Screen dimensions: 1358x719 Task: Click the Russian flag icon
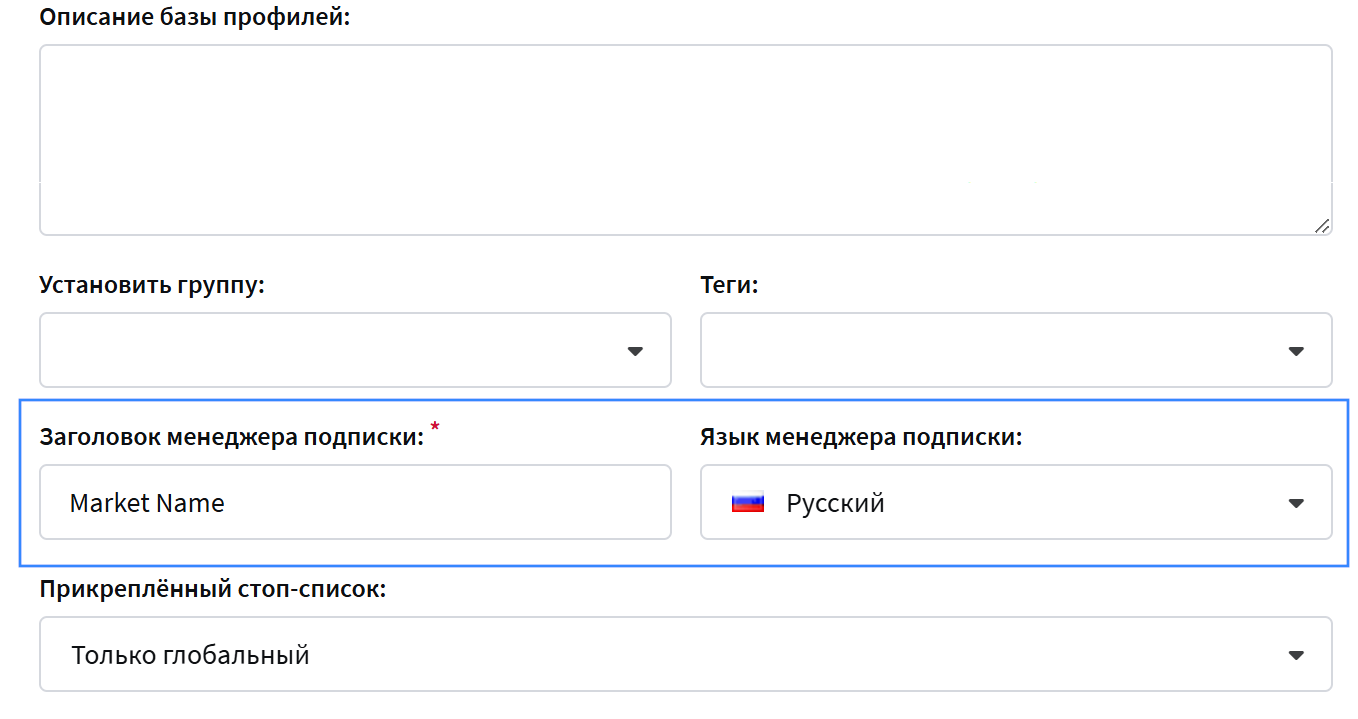click(x=747, y=503)
